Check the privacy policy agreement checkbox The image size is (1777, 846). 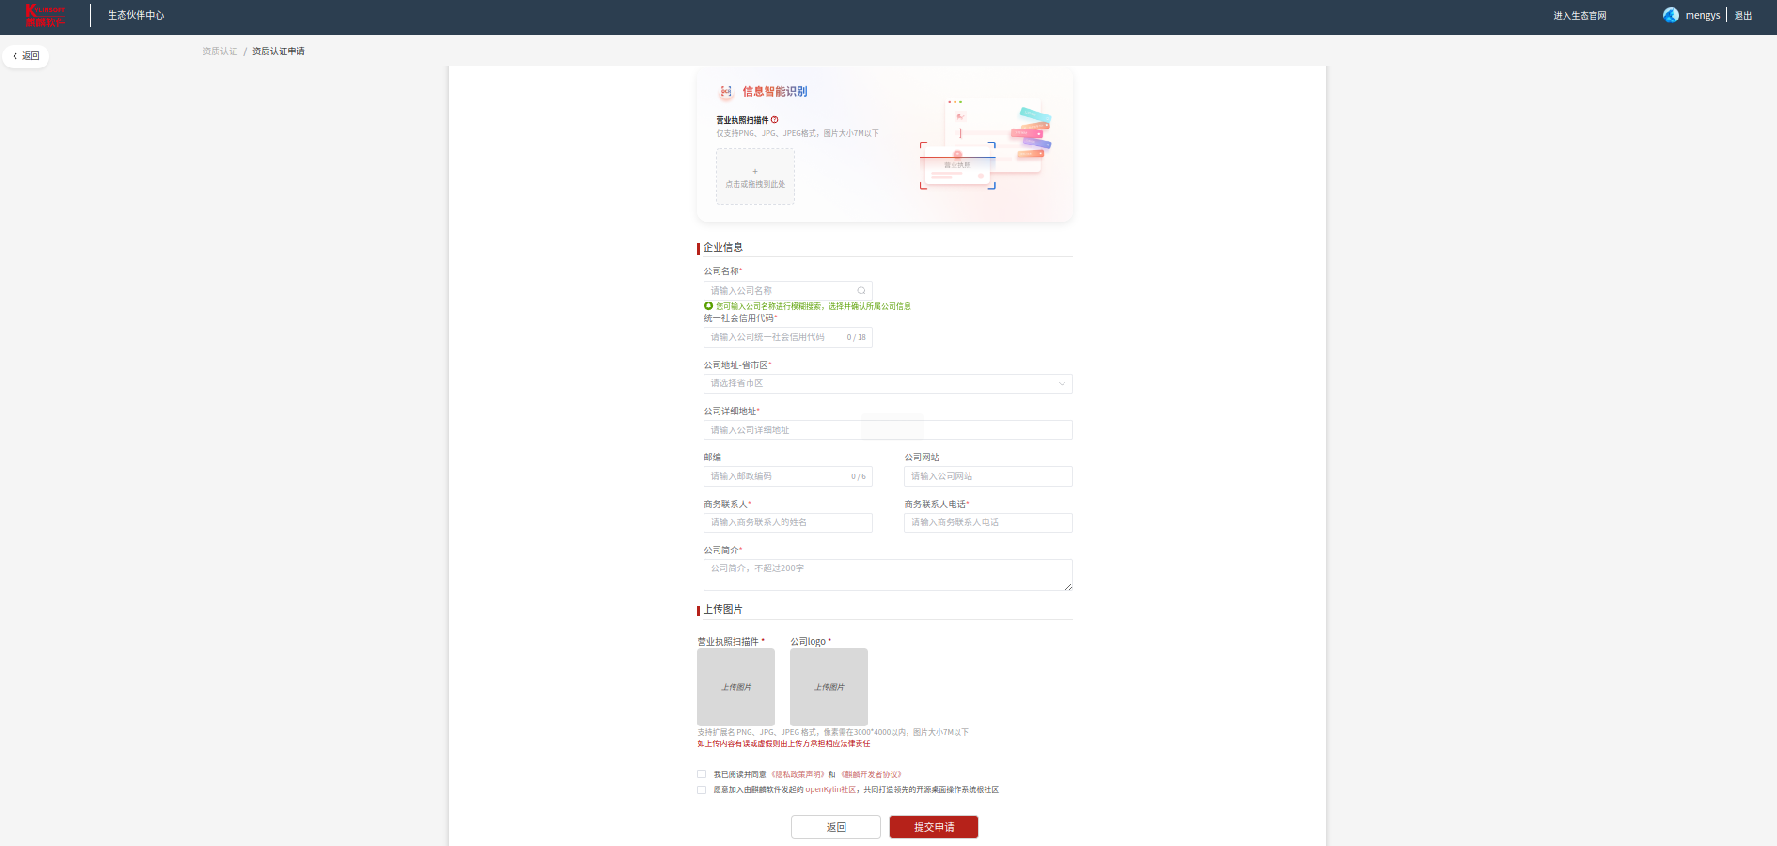pyautogui.click(x=701, y=774)
